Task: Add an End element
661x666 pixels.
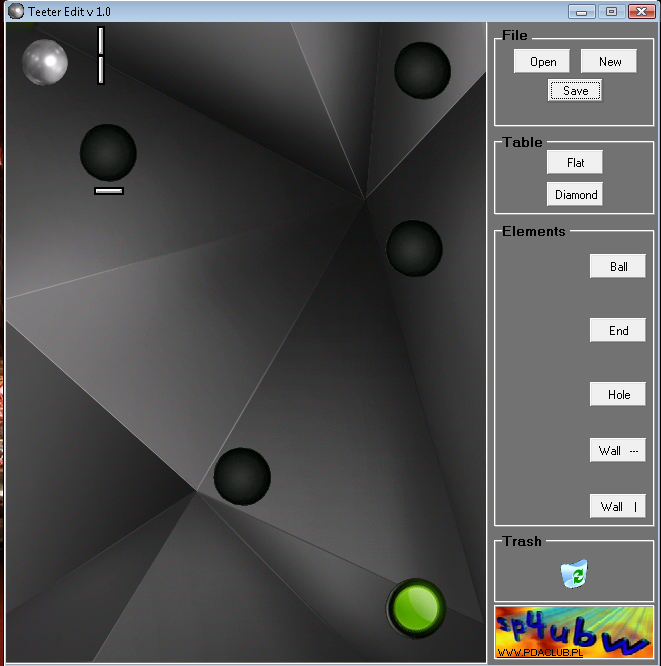Action: point(618,330)
